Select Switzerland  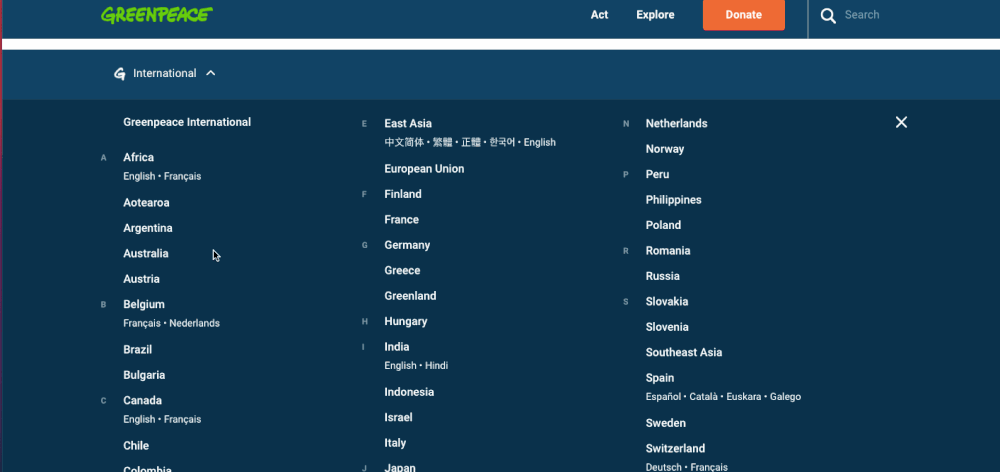click(x=675, y=448)
